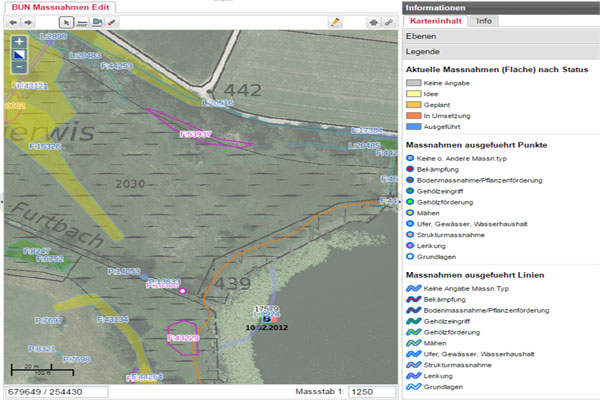Image resolution: width=600 pixels, height=400 pixels.
Task: Zoom out with the minus button
Action: [19, 67]
